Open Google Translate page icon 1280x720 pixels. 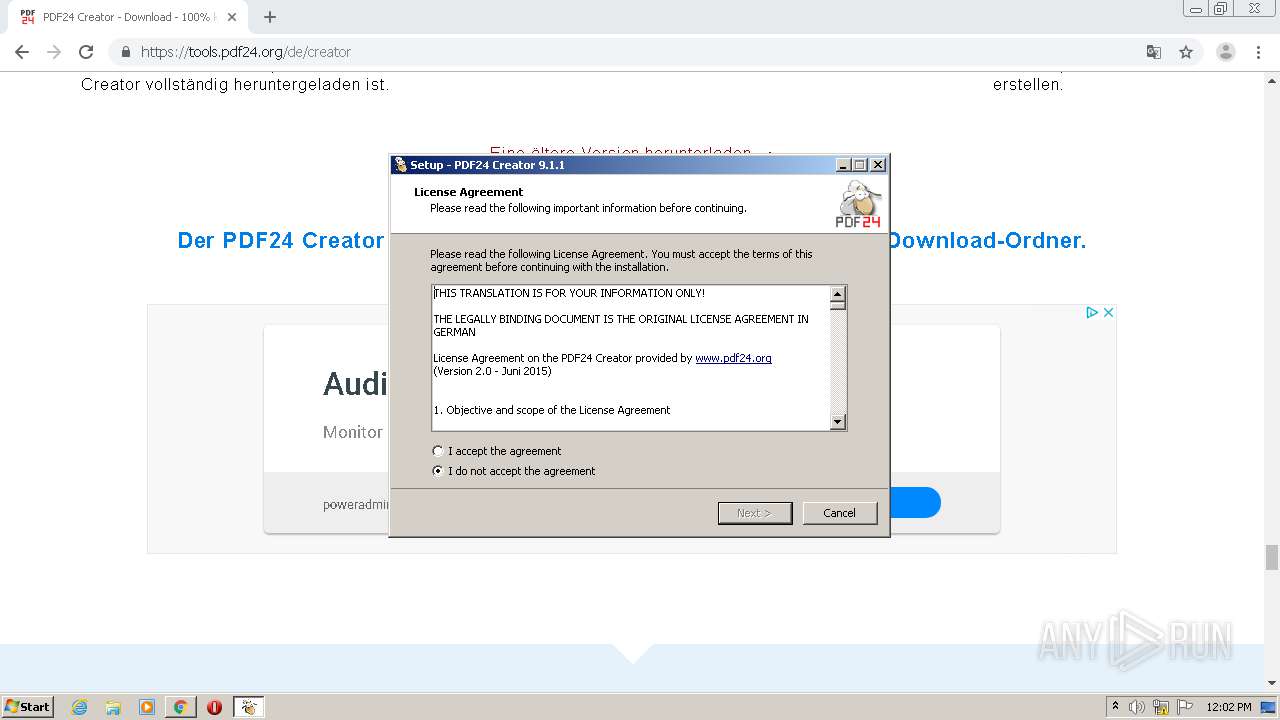tap(1153, 52)
